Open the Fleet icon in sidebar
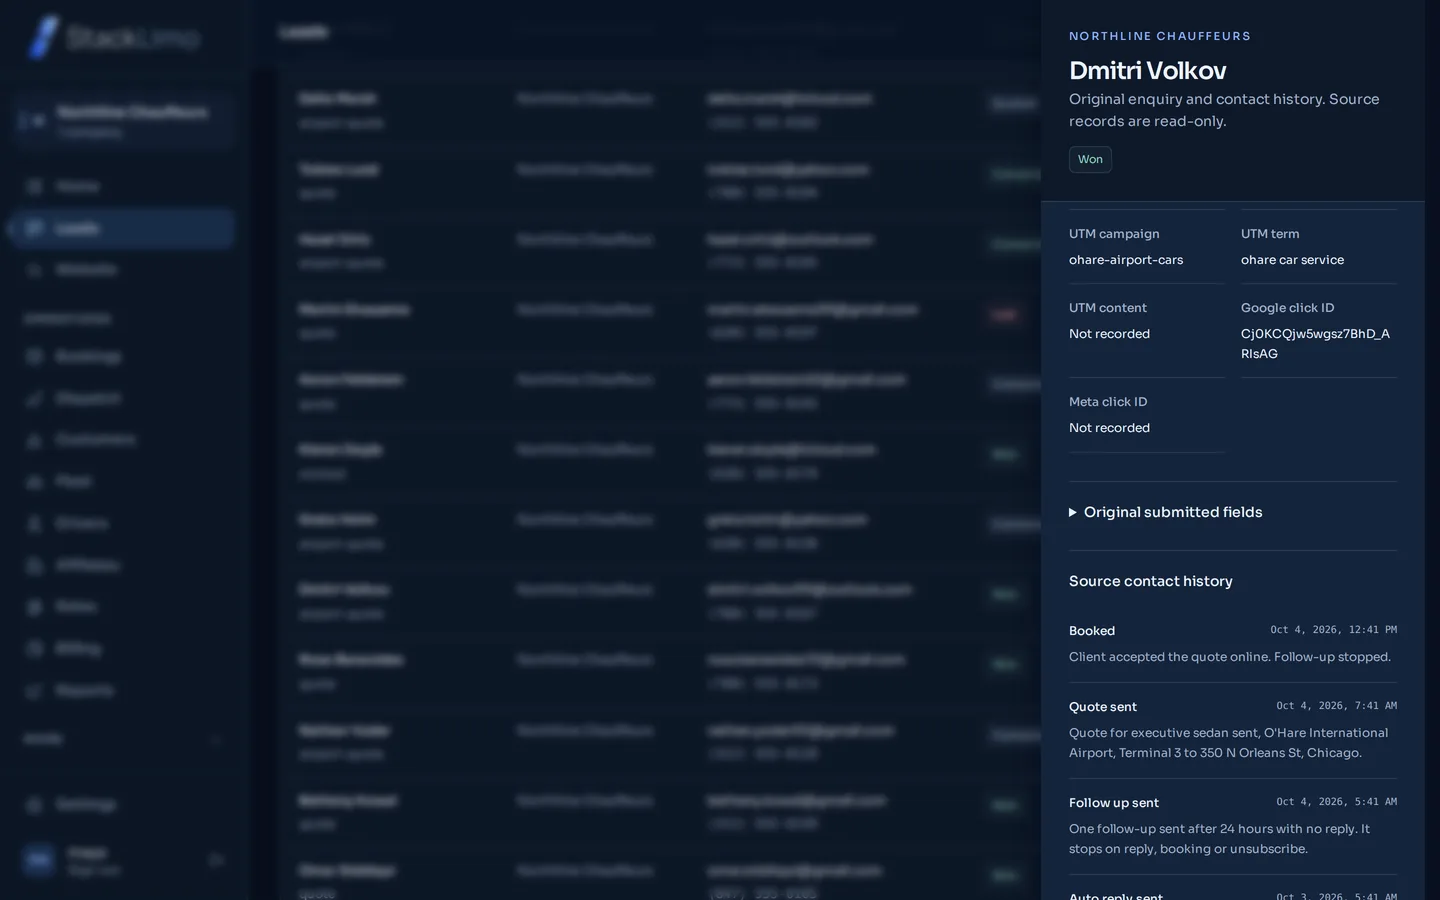The width and height of the screenshot is (1440, 900). coord(35,482)
